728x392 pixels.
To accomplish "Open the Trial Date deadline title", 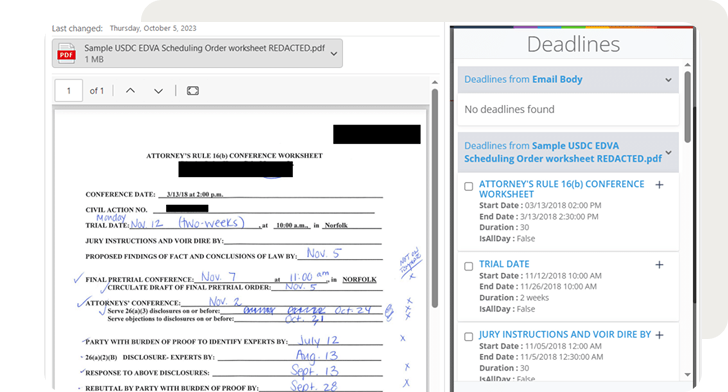I will pyautogui.click(x=504, y=264).
